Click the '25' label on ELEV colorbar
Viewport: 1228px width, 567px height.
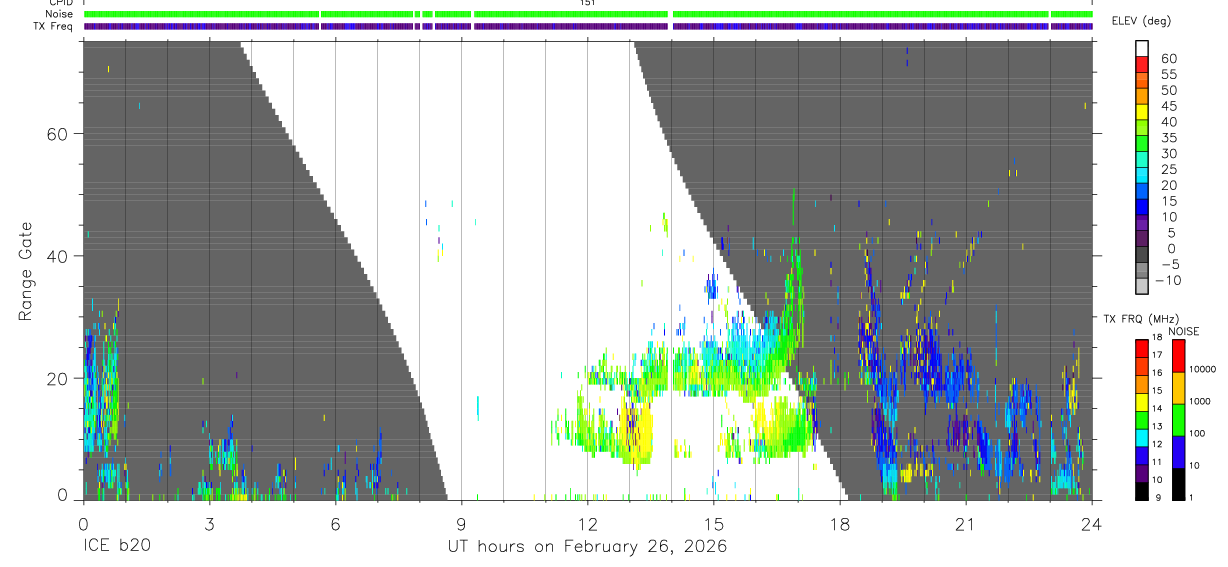[x=1168, y=170]
